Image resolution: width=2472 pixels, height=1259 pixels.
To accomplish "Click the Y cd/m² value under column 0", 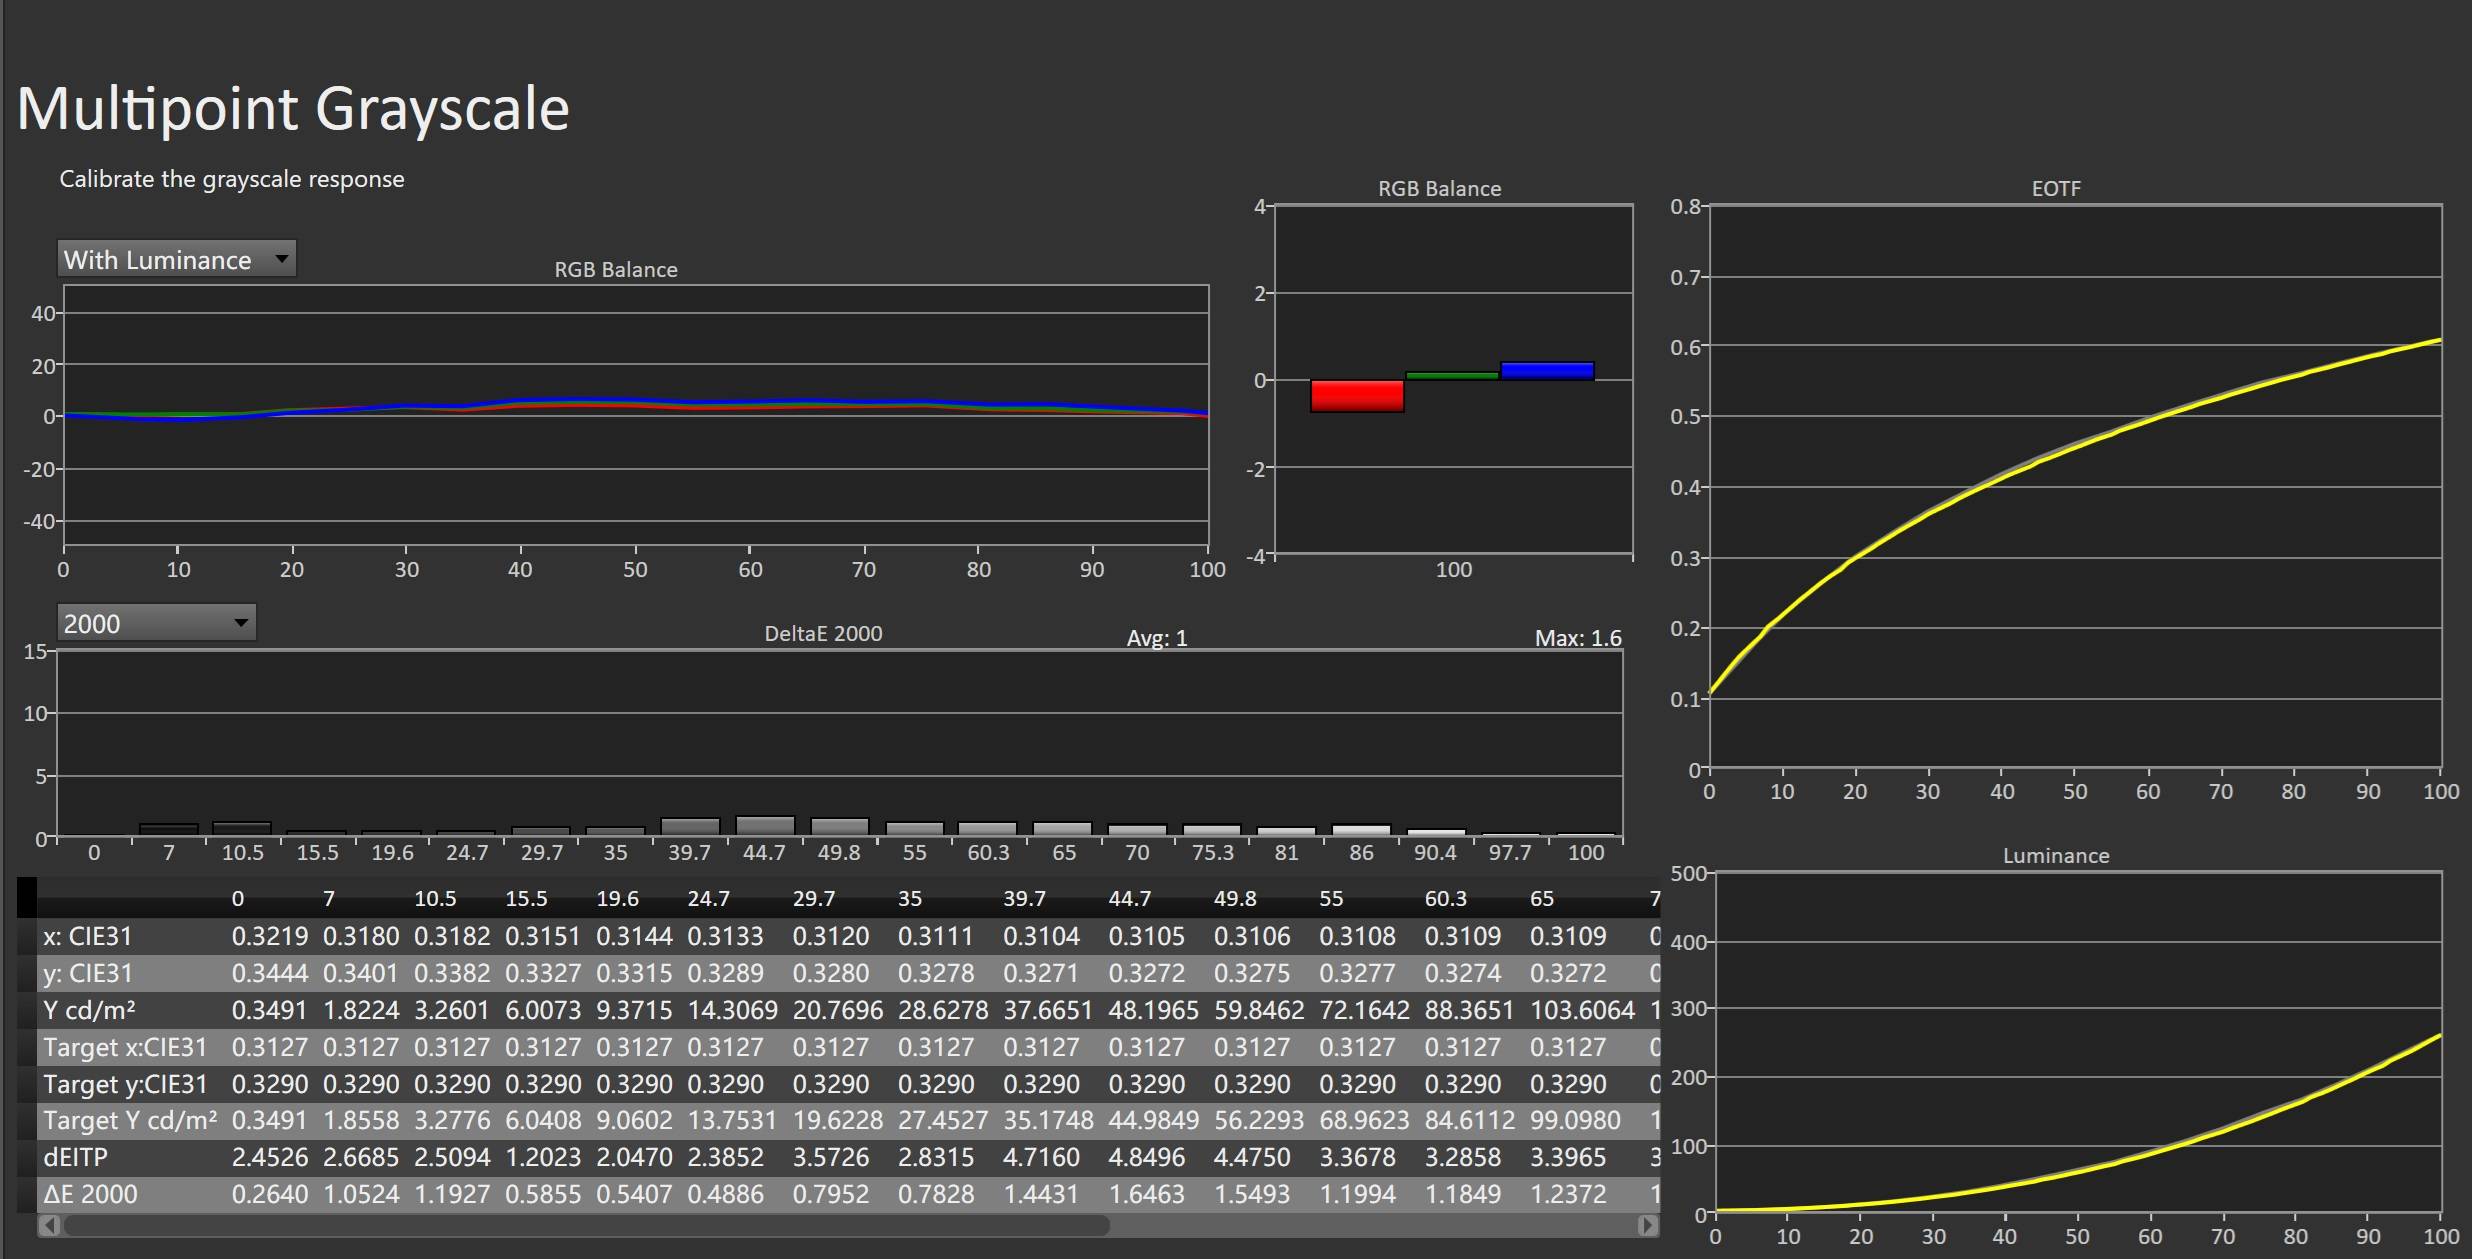I will click(269, 1011).
